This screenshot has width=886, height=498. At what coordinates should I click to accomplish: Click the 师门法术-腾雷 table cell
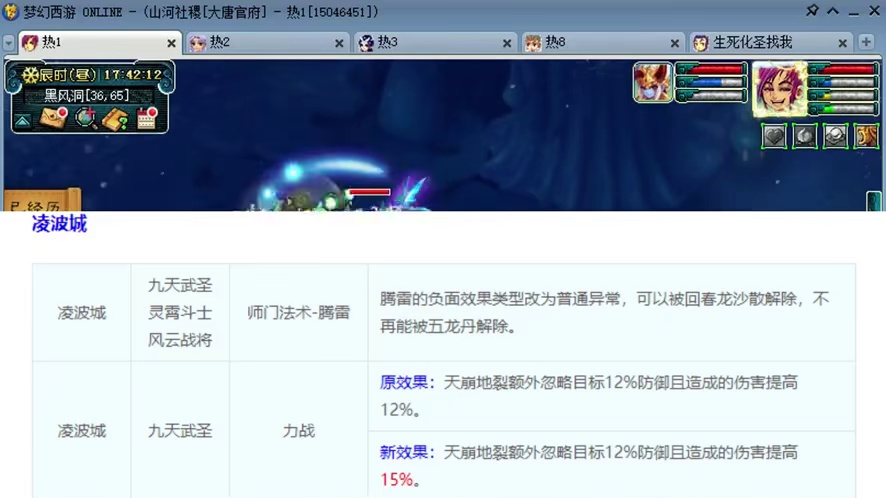pos(298,313)
